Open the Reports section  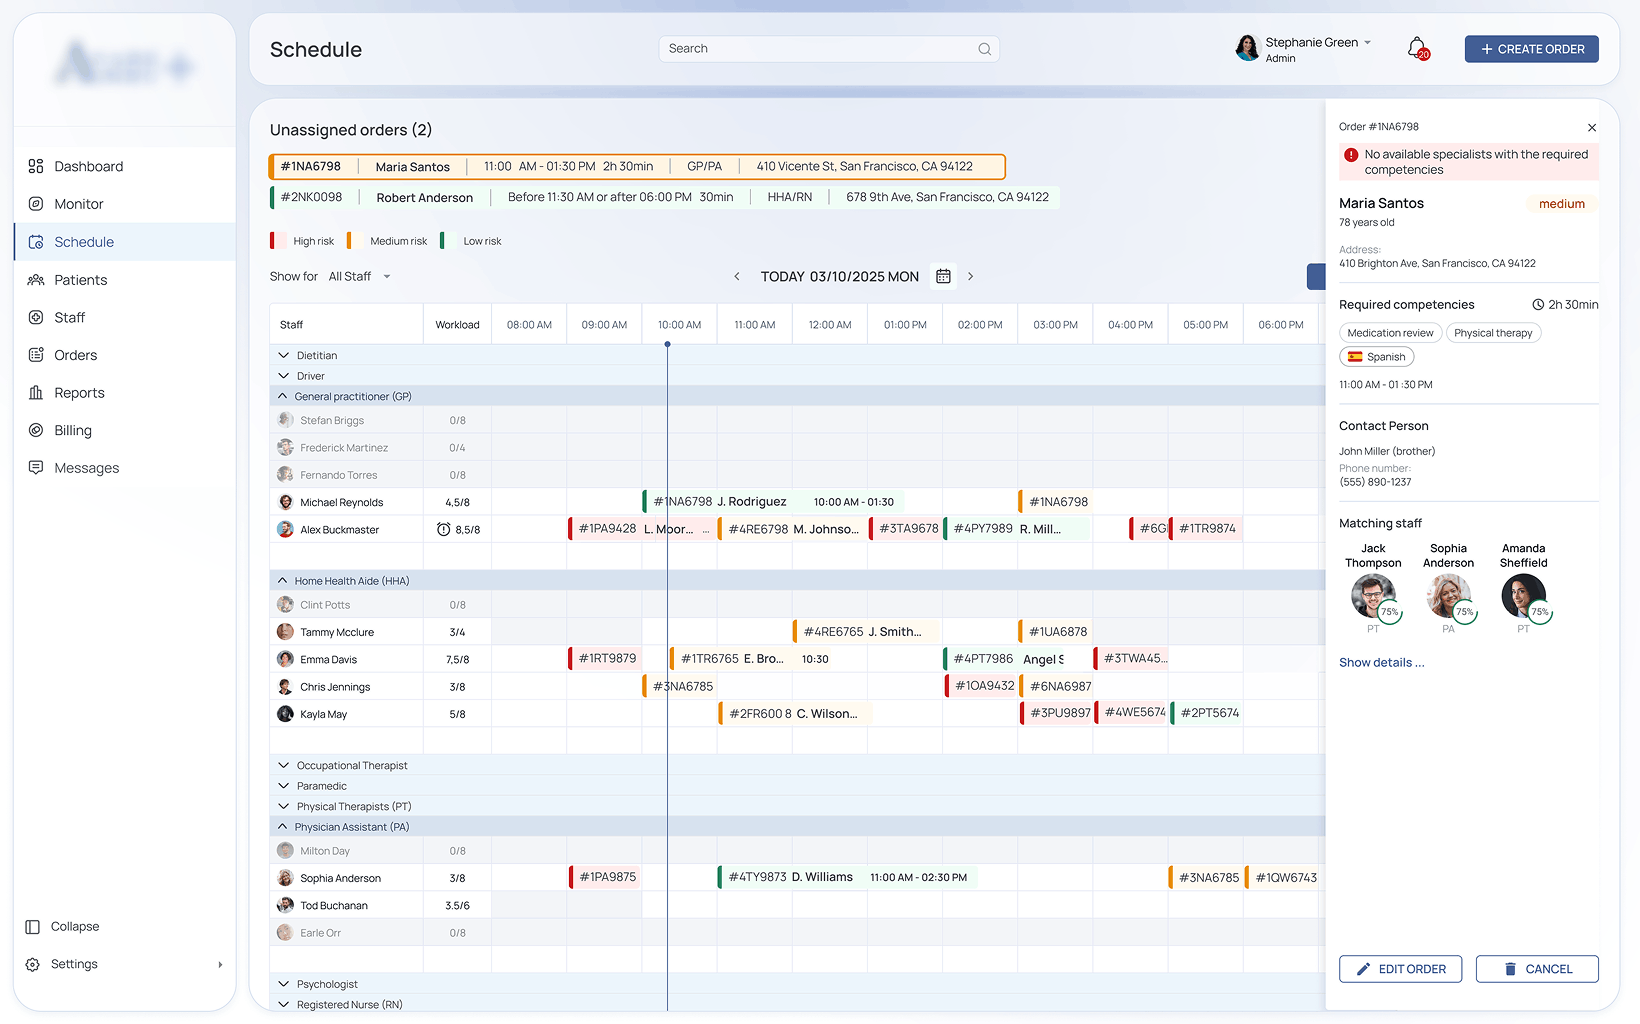[78, 392]
